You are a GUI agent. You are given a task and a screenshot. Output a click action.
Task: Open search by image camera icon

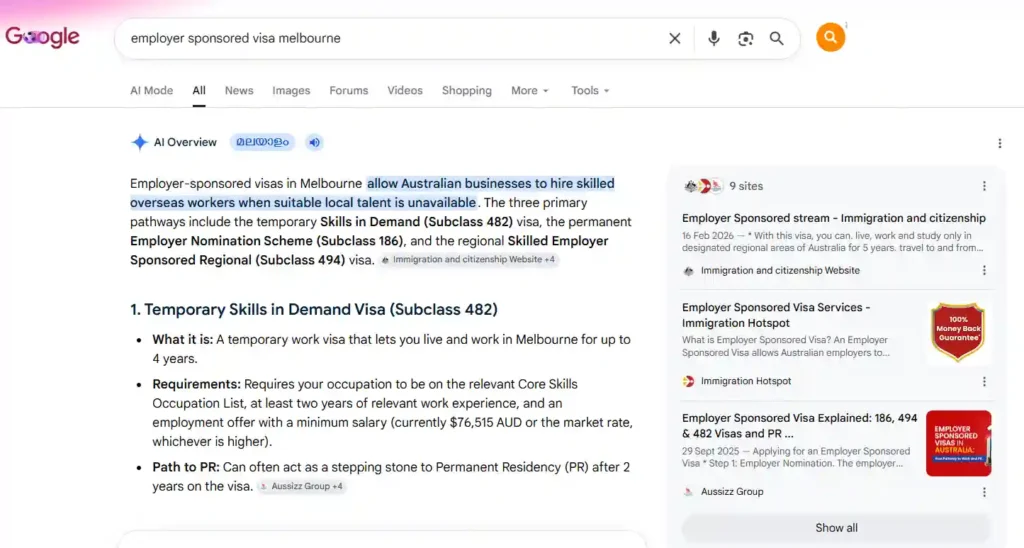coord(745,39)
